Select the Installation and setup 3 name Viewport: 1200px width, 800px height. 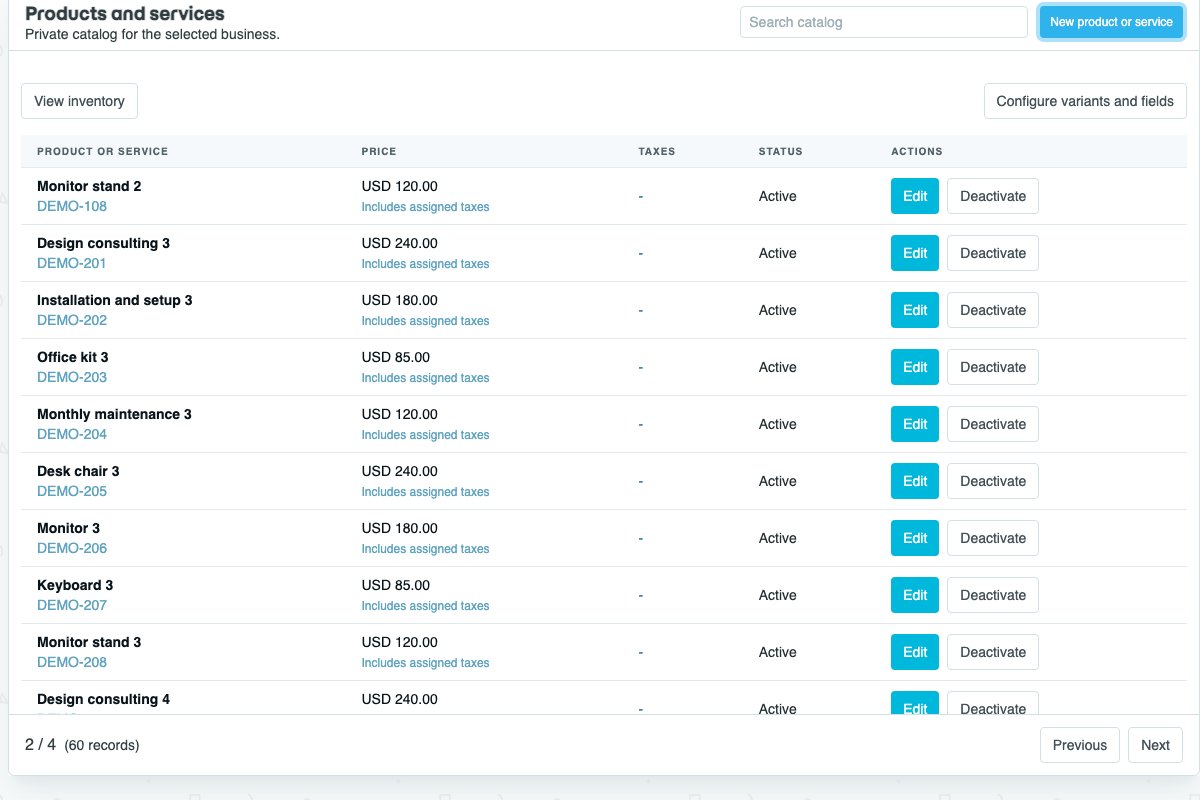[x=115, y=300]
